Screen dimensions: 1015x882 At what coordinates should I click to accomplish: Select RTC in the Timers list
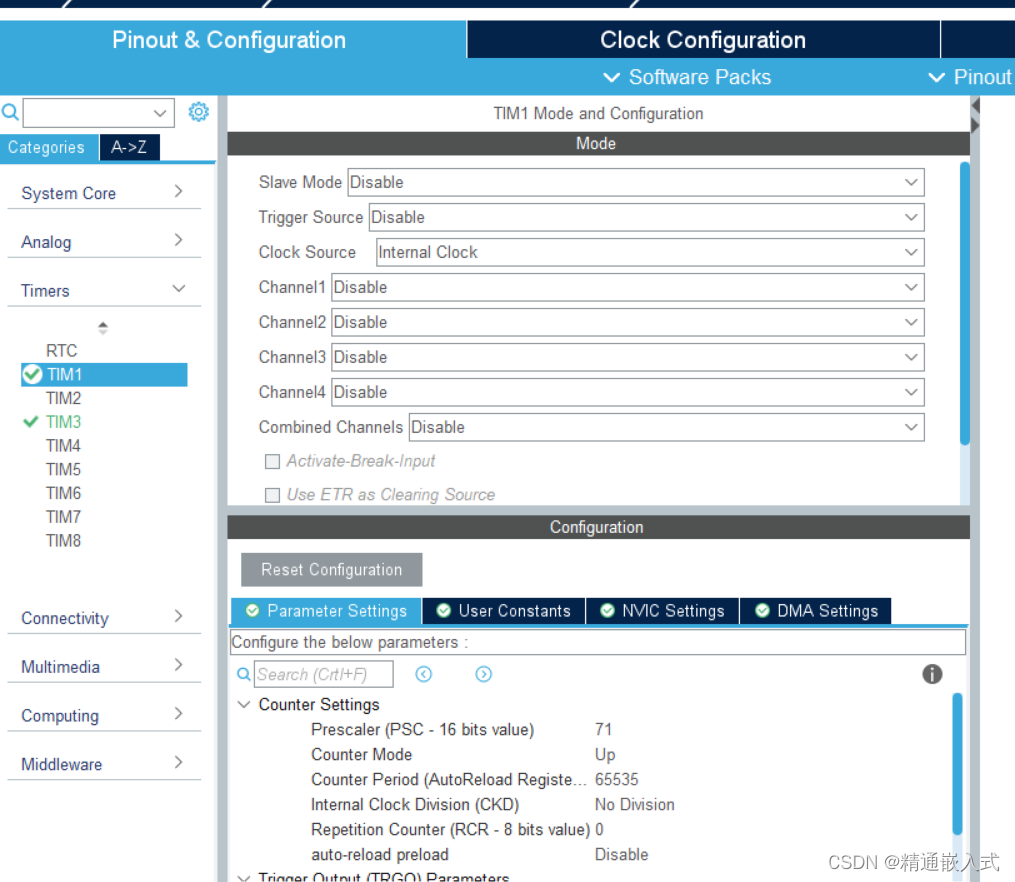tap(61, 351)
